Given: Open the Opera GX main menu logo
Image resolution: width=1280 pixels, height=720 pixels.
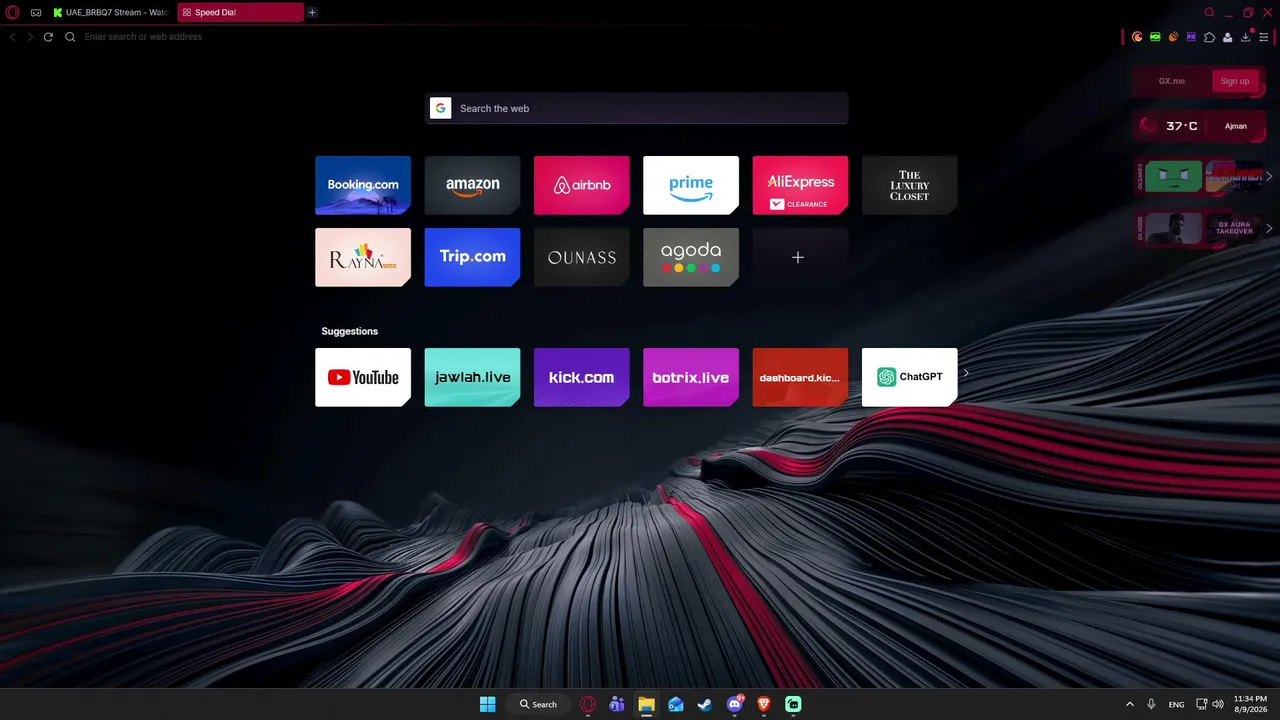Looking at the screenshot, I should pos(12,12).
